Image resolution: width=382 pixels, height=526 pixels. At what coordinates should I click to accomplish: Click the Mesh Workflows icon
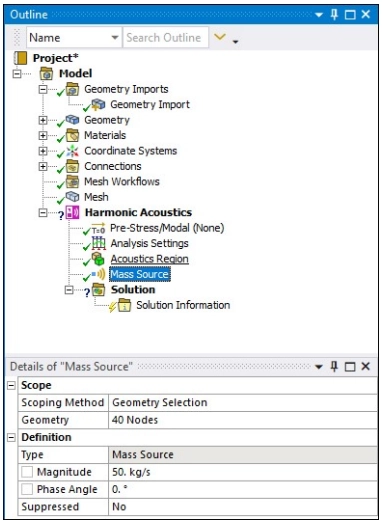[72, 181]
